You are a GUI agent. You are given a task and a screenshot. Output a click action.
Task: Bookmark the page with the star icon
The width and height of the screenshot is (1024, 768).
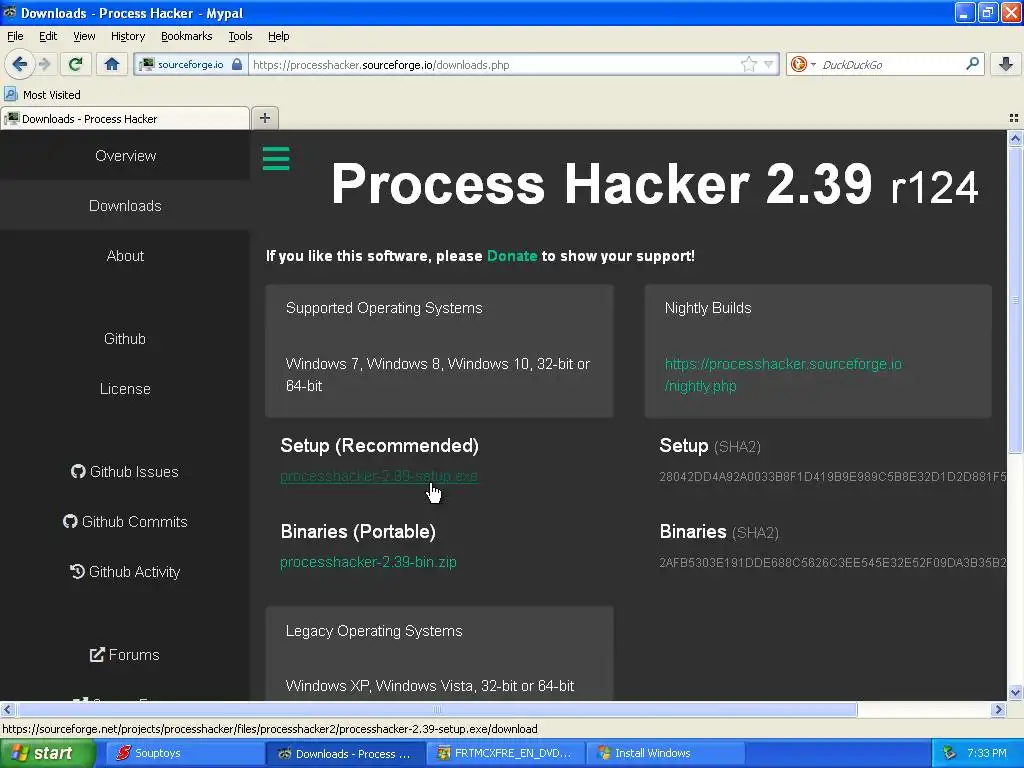coord(748,64)
